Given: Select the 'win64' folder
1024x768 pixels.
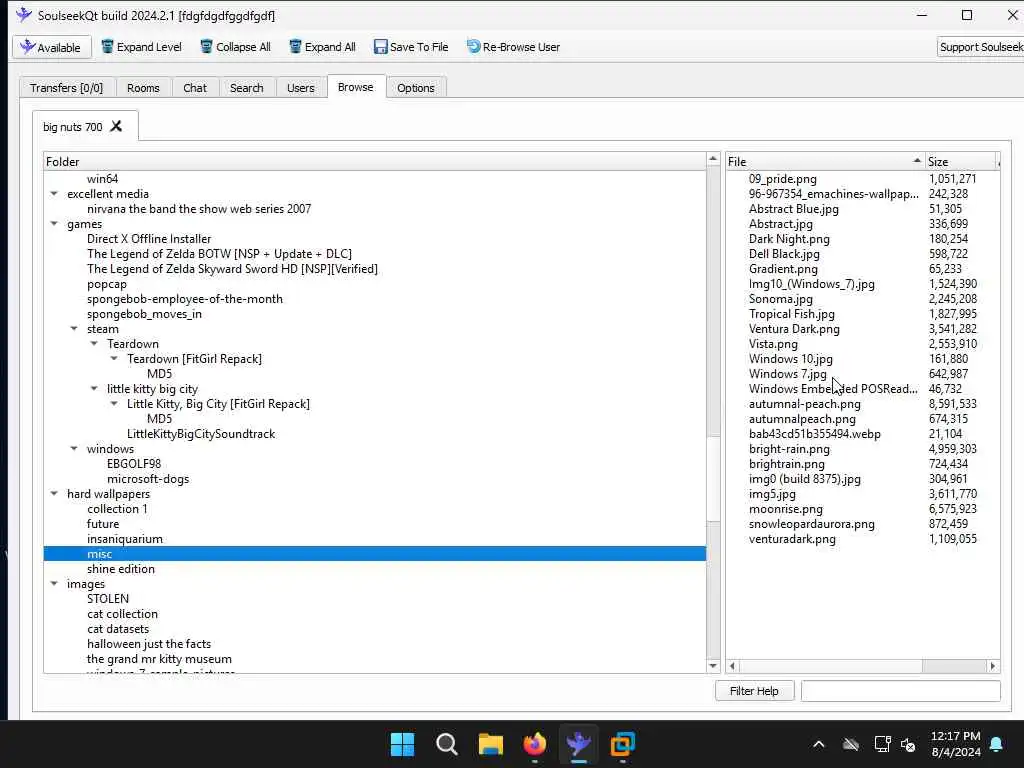Looking at the screenshot, I should pos(103,179).
